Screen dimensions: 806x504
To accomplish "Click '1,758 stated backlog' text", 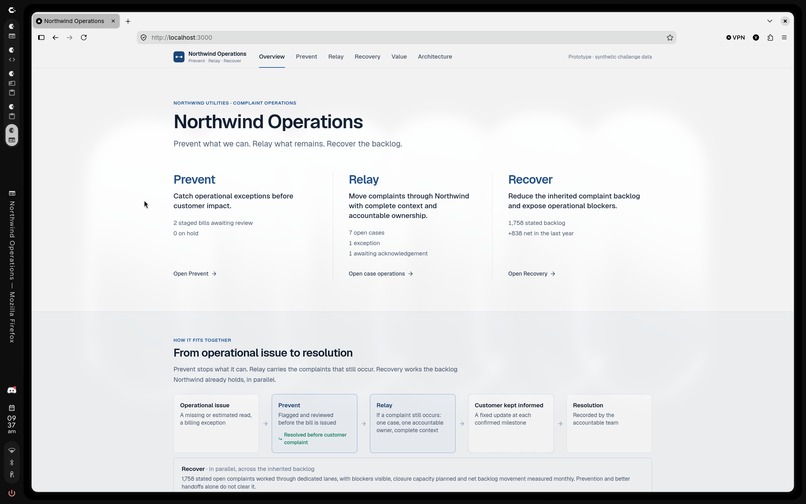I will coord(536,223).
